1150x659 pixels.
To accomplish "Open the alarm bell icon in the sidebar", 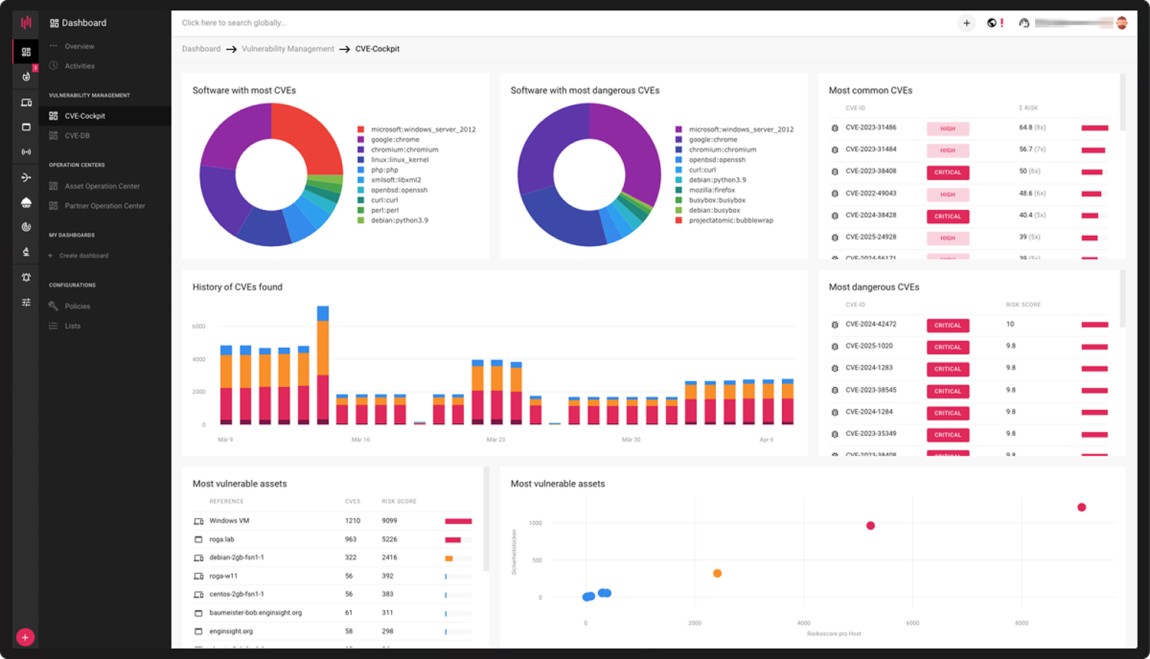I will coord(26,277).
